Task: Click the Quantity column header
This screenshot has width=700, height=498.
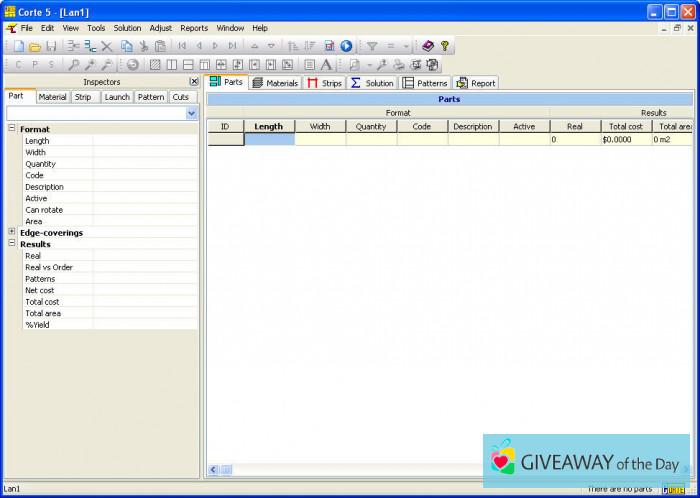Action: (x=371, y=127)
